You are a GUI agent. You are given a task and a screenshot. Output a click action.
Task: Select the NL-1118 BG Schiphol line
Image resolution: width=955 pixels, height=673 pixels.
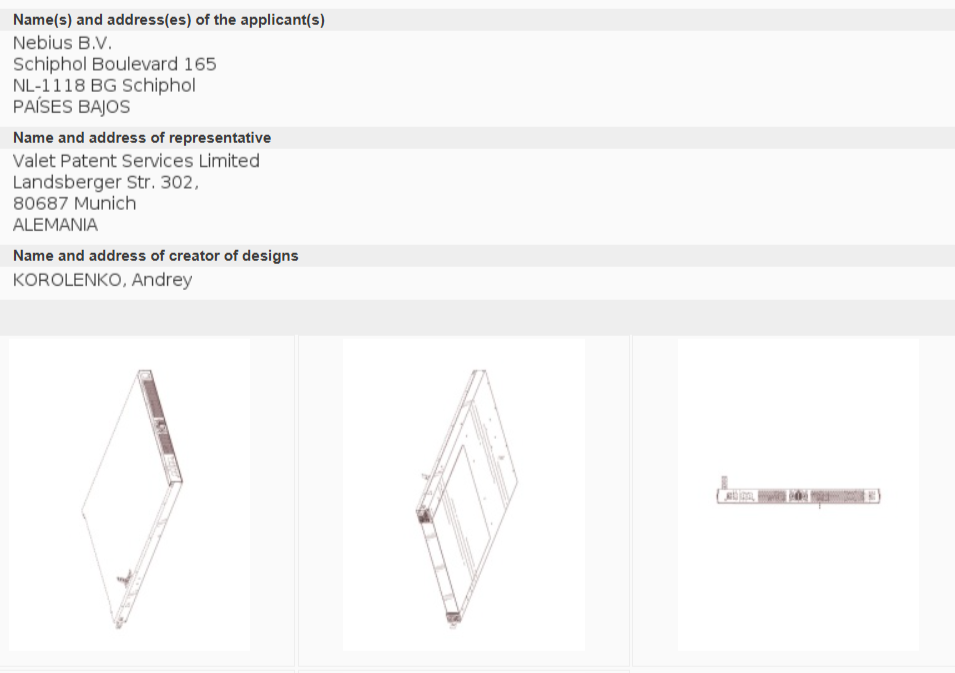coord(104,85)
